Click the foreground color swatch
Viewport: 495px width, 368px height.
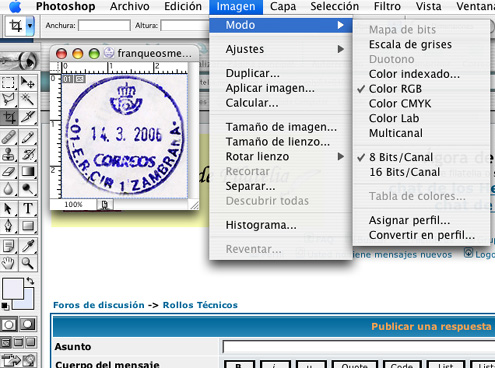[x=13, y=289]
